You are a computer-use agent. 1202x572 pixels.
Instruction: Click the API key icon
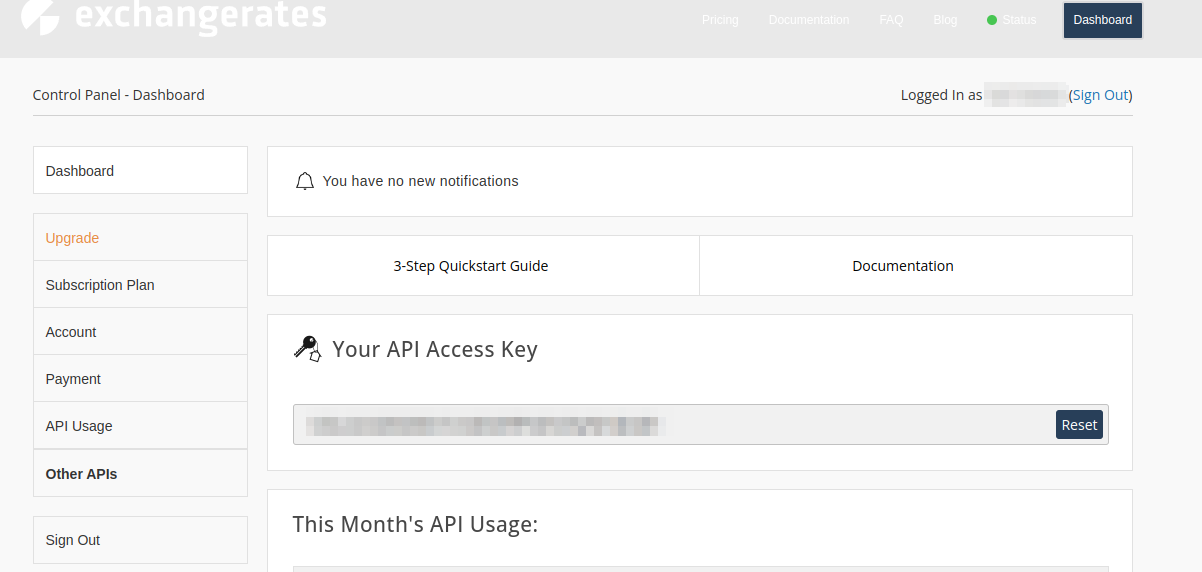point(307,349)
